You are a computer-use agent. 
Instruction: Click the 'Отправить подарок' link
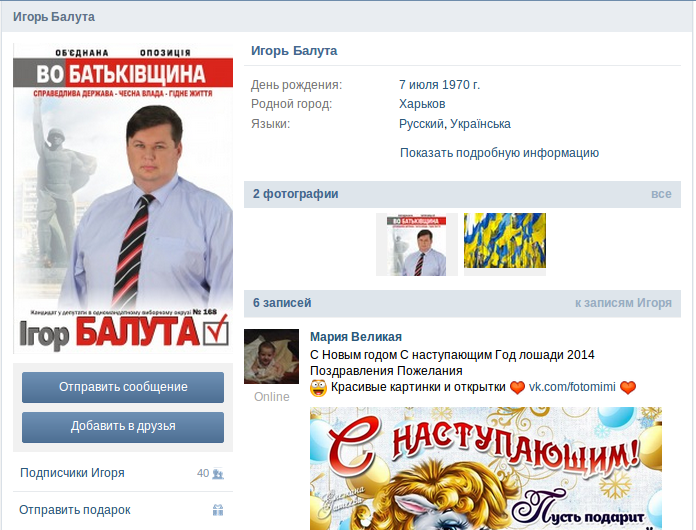click(75, 510)
